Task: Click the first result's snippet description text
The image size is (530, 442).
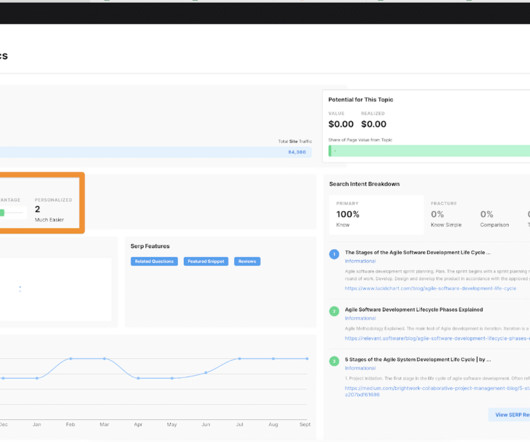Action: [437, 275]
